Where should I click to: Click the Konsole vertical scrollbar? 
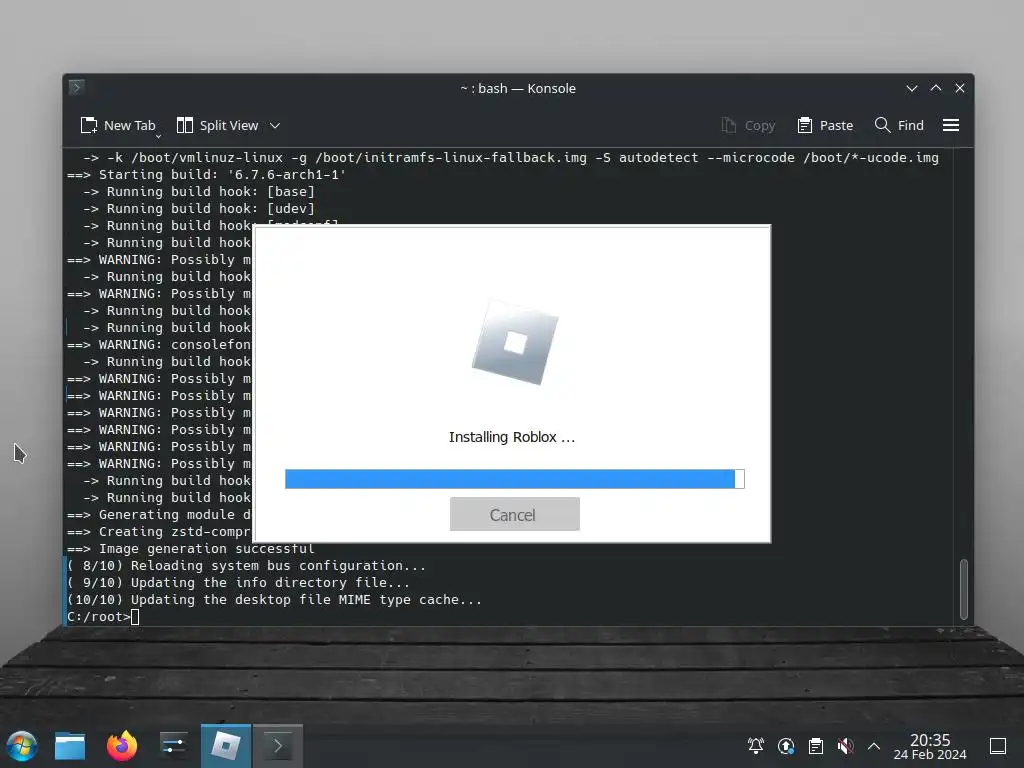[x=963, y=589]
